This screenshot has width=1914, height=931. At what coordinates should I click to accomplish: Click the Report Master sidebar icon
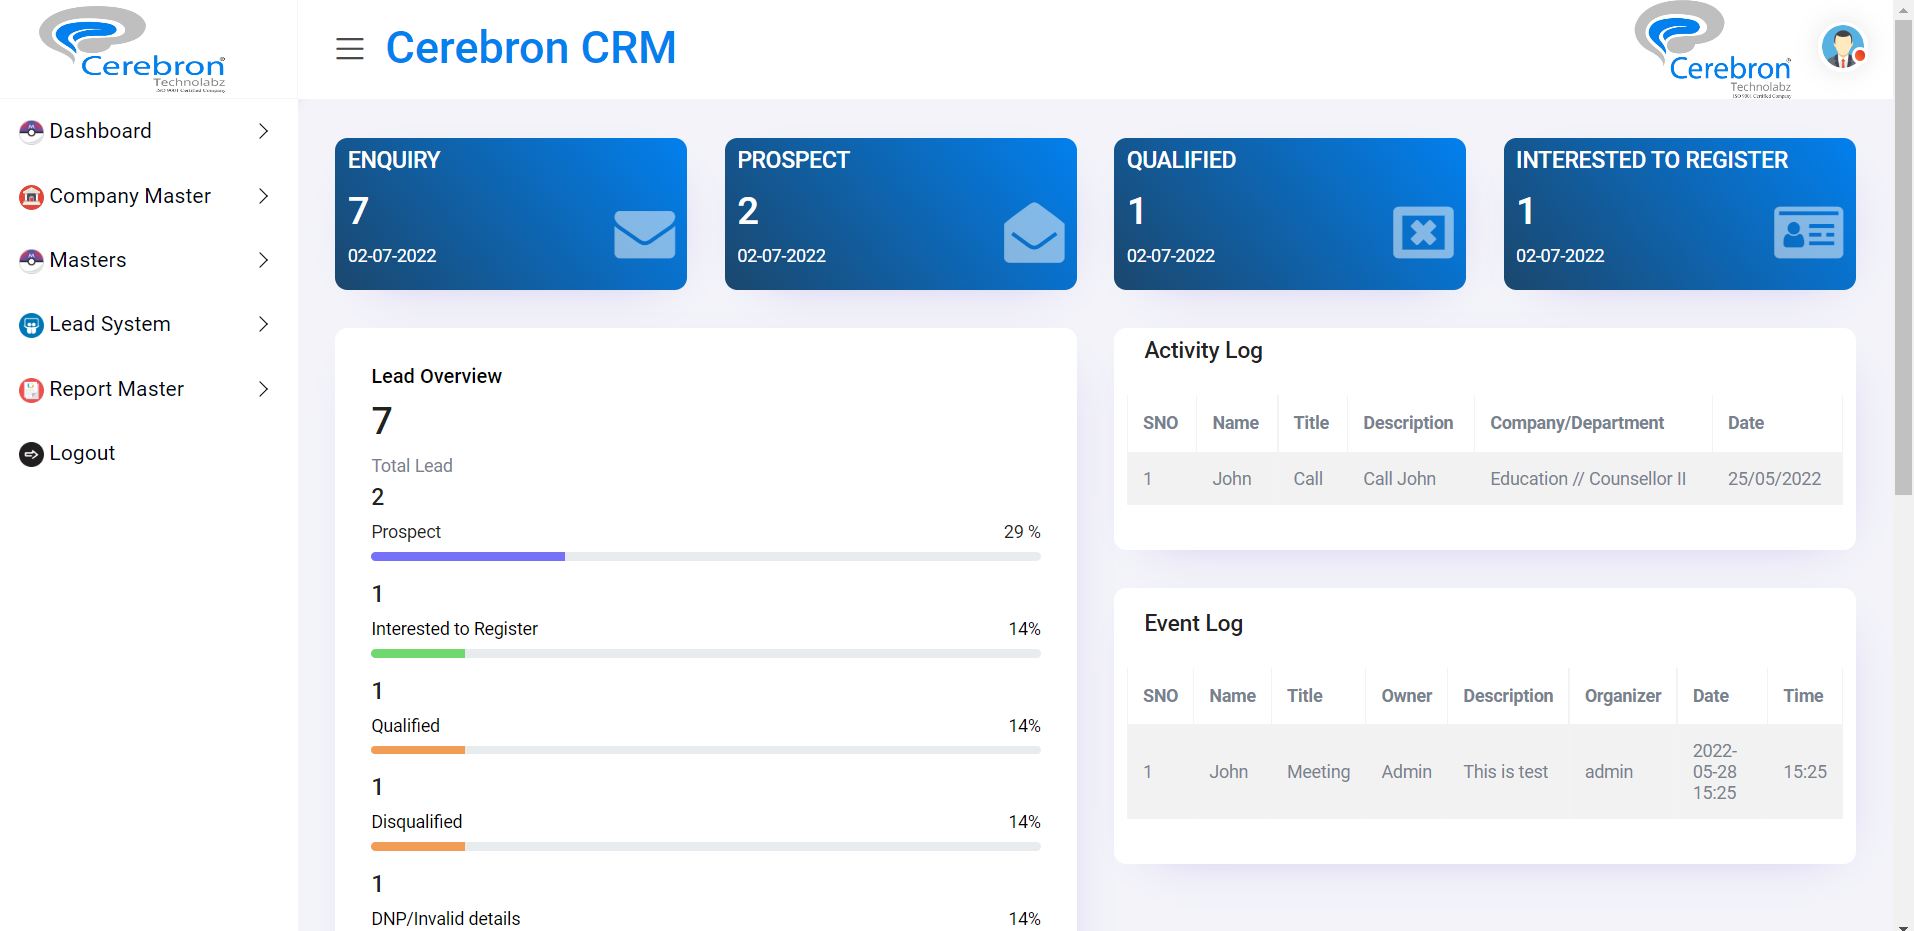pyautogui.click(x=31, y=389)
